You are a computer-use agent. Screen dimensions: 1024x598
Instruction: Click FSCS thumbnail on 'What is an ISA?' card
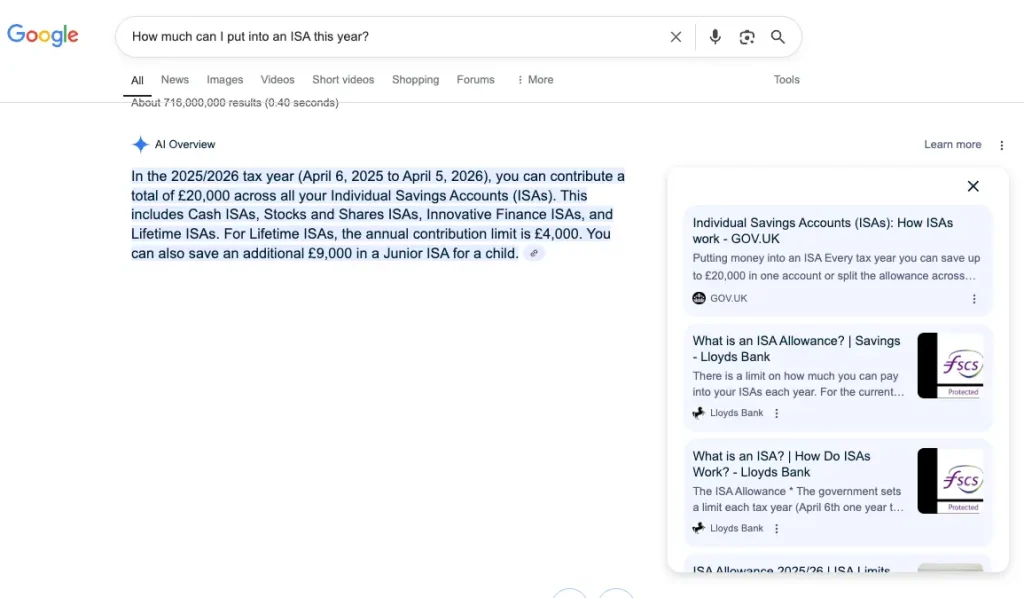[950, 480]
